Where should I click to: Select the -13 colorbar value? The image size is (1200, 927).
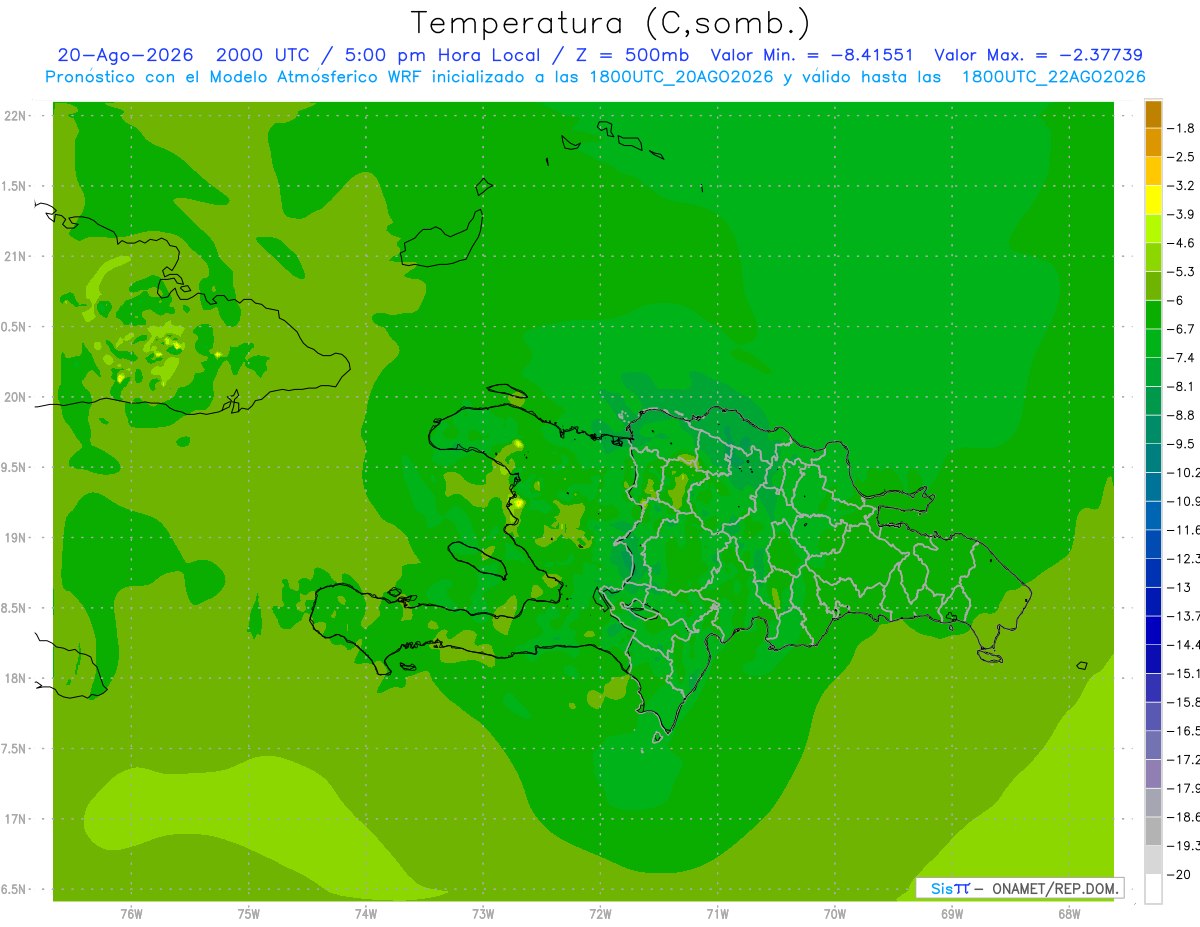(x=1180, y=588)
